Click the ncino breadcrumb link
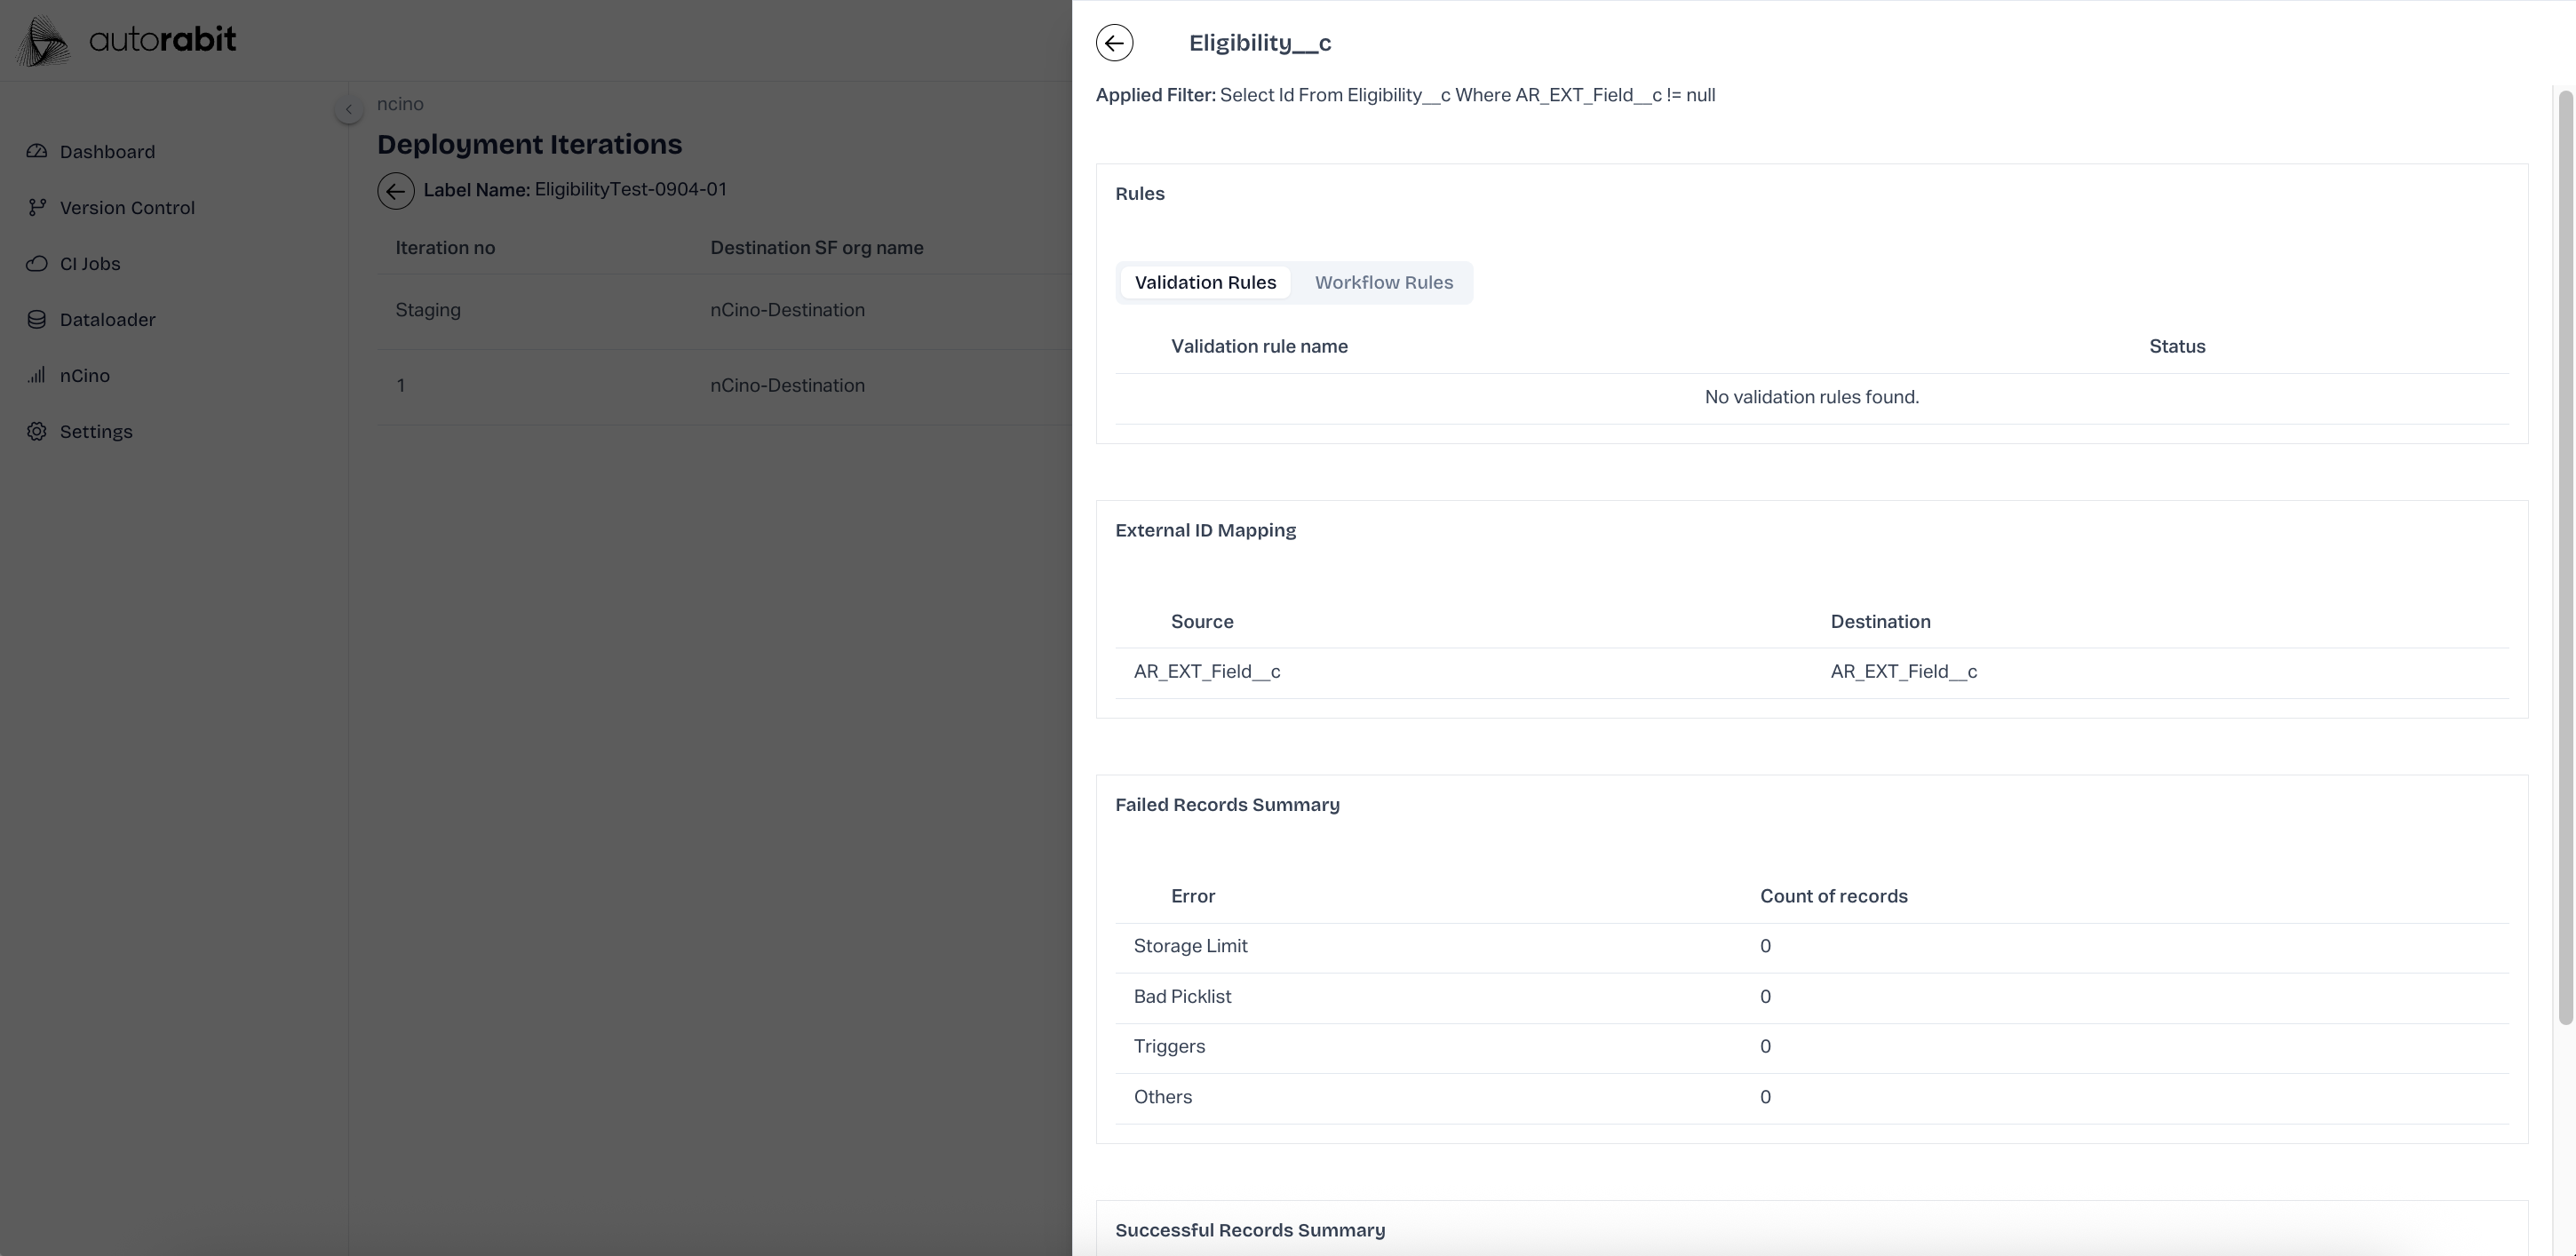2576x1256 pixels. (x=400, y=104)
